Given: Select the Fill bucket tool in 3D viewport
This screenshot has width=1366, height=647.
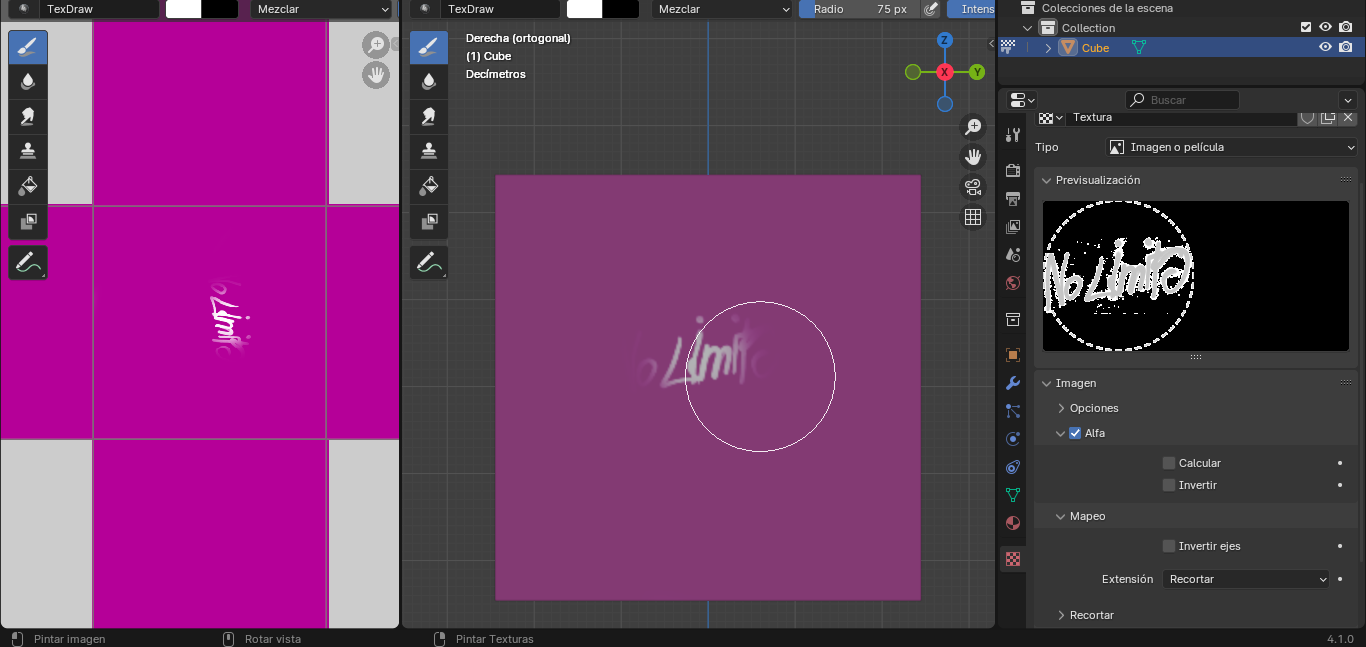Looking at the screenshot, I should point(429,185).
